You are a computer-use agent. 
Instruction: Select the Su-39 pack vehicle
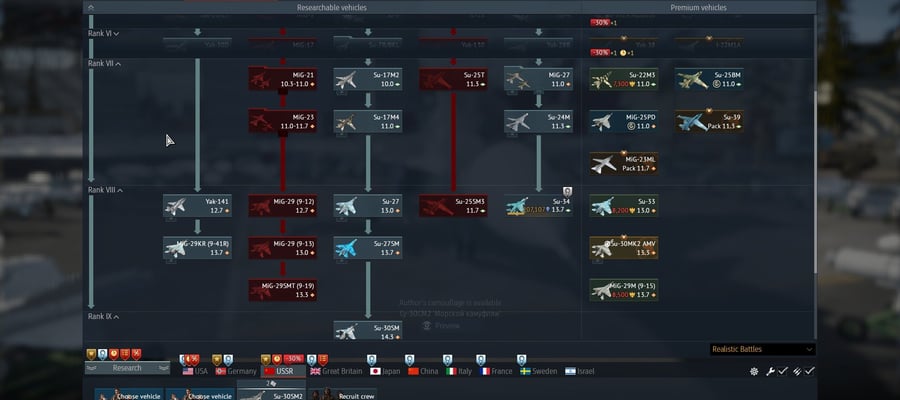(x=709, y=121)
